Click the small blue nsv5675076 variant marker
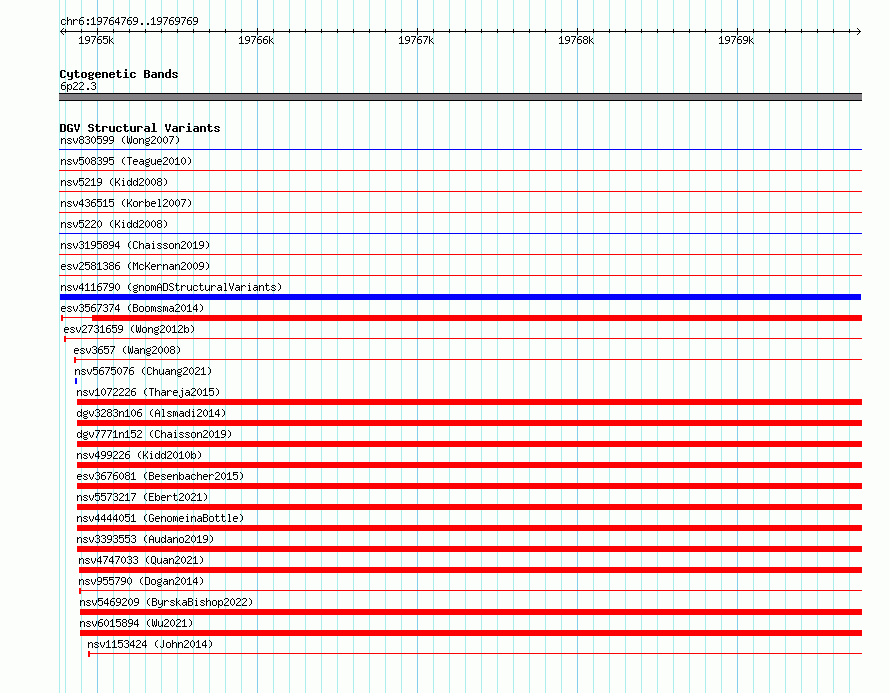890x693 pixels. point(76,381)
